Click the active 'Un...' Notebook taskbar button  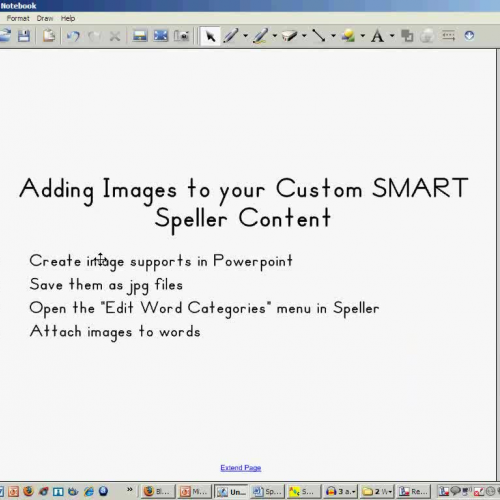[231, 491]
